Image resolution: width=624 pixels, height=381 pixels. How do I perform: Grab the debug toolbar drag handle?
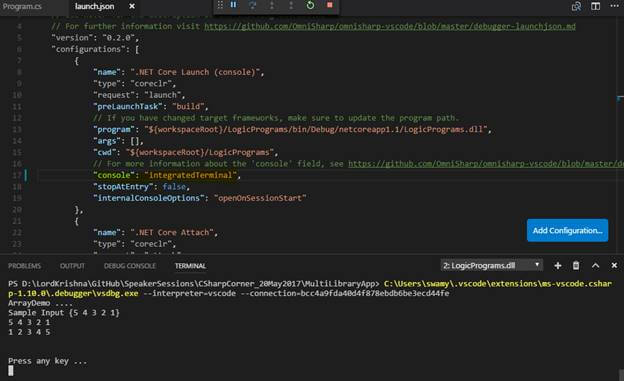(x=220, y=5)
